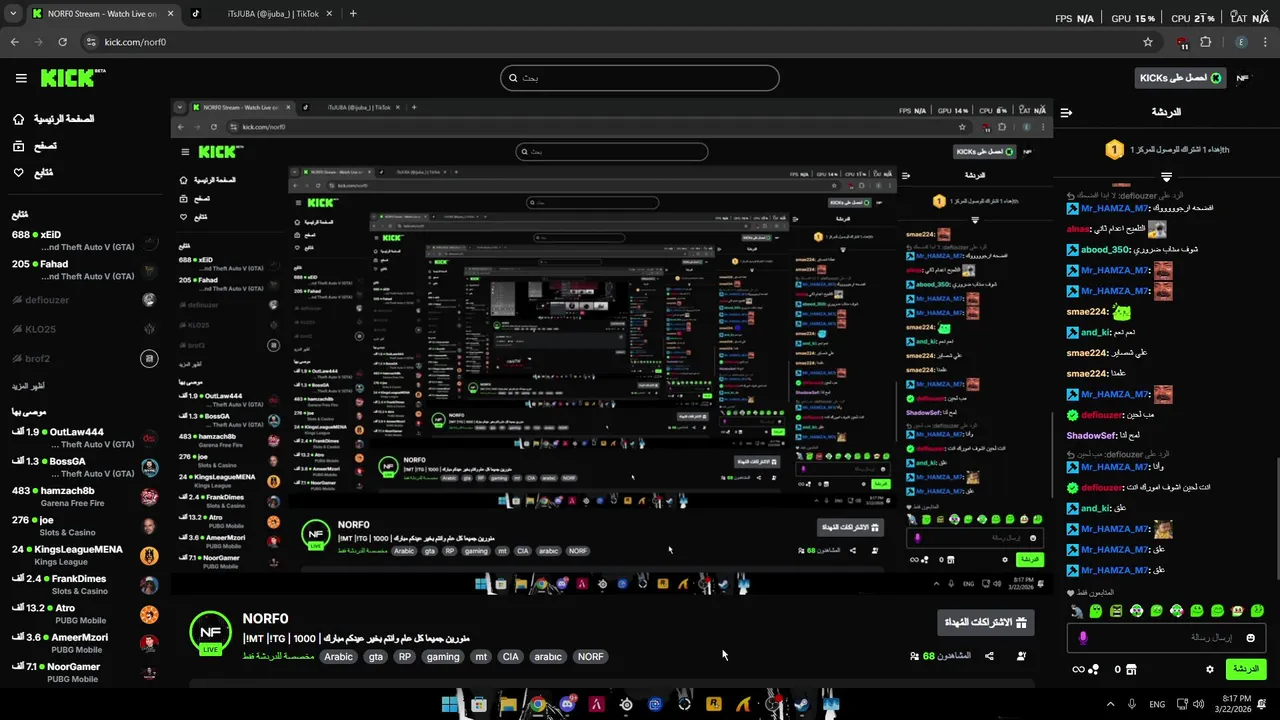Image resolution: width=1280 pixels, height=720 pixels.
Task: Open the emoji picker in the chat input
Action: 1250,638
